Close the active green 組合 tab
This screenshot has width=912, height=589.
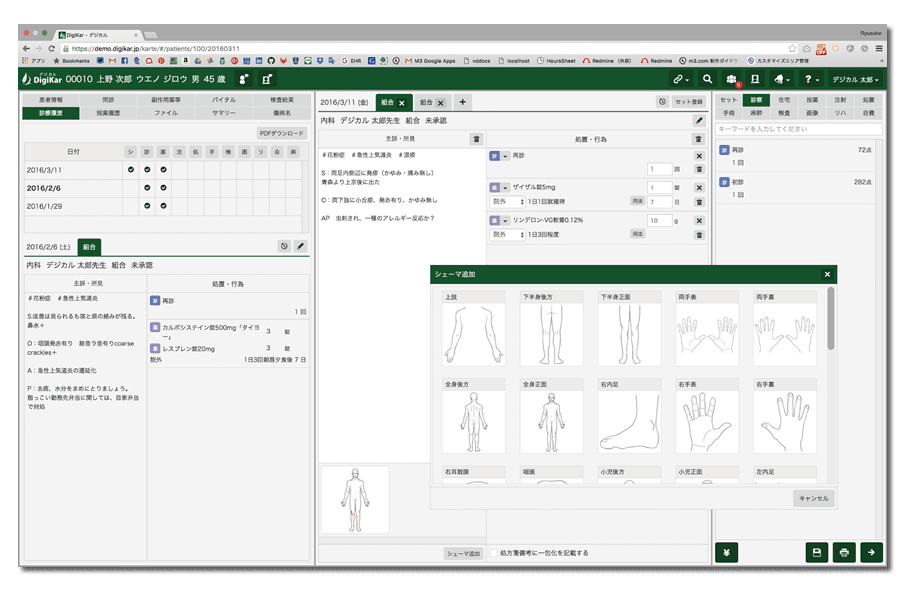point(402,103)
